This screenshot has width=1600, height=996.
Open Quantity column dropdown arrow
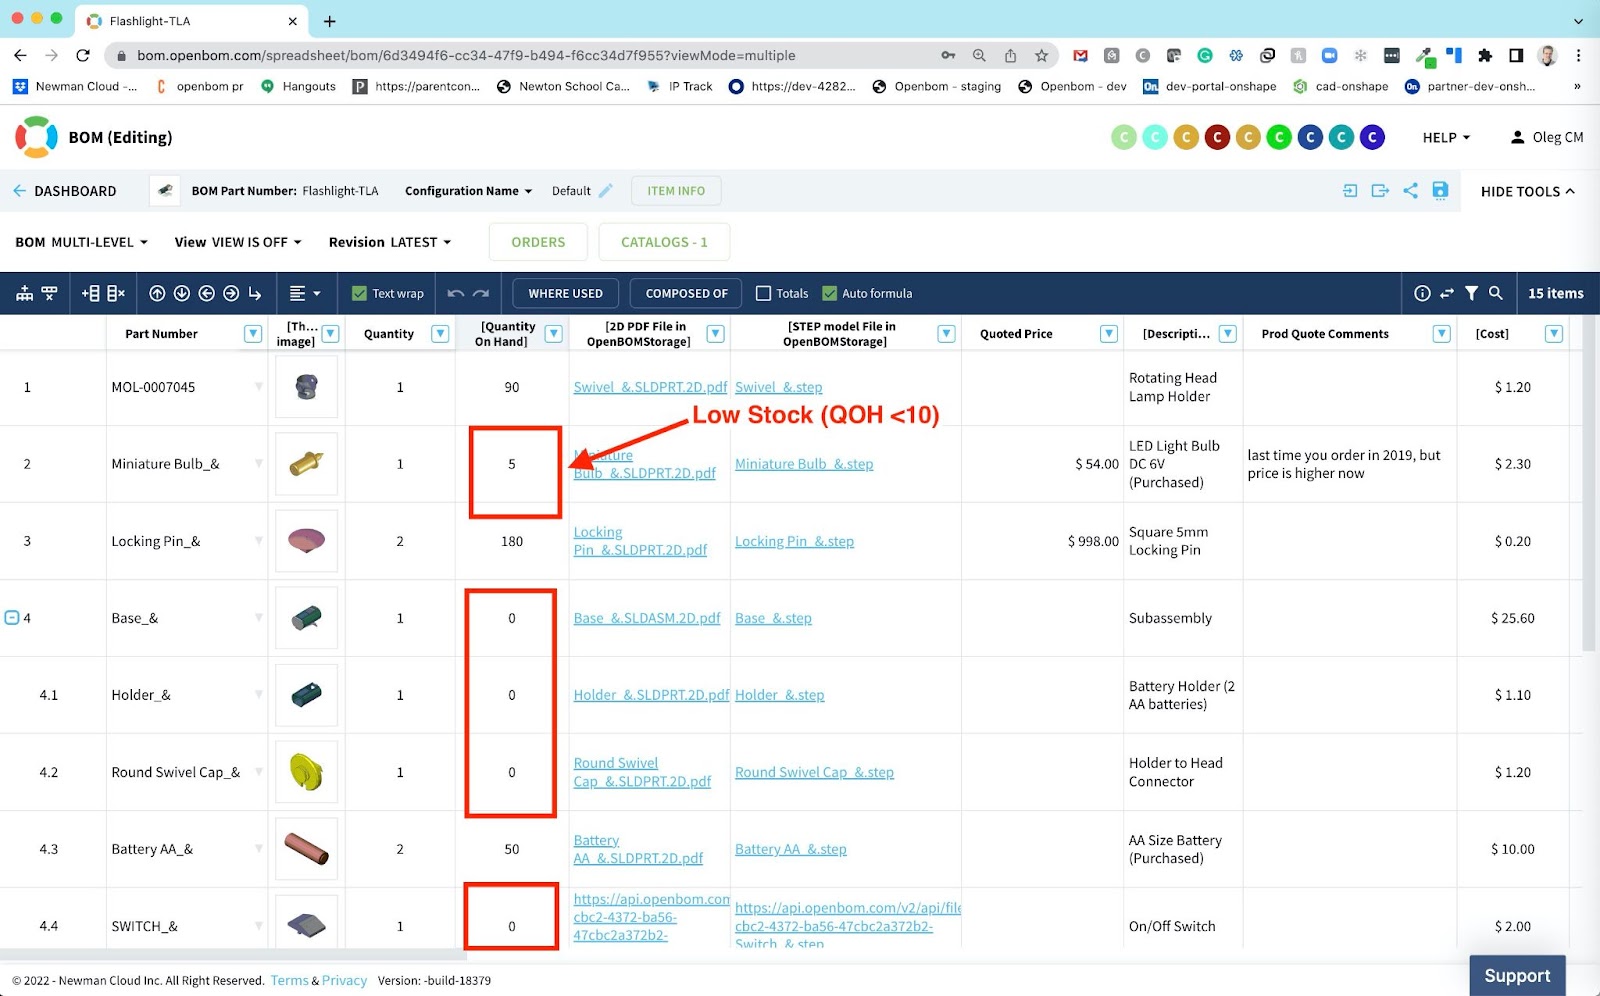440,334
